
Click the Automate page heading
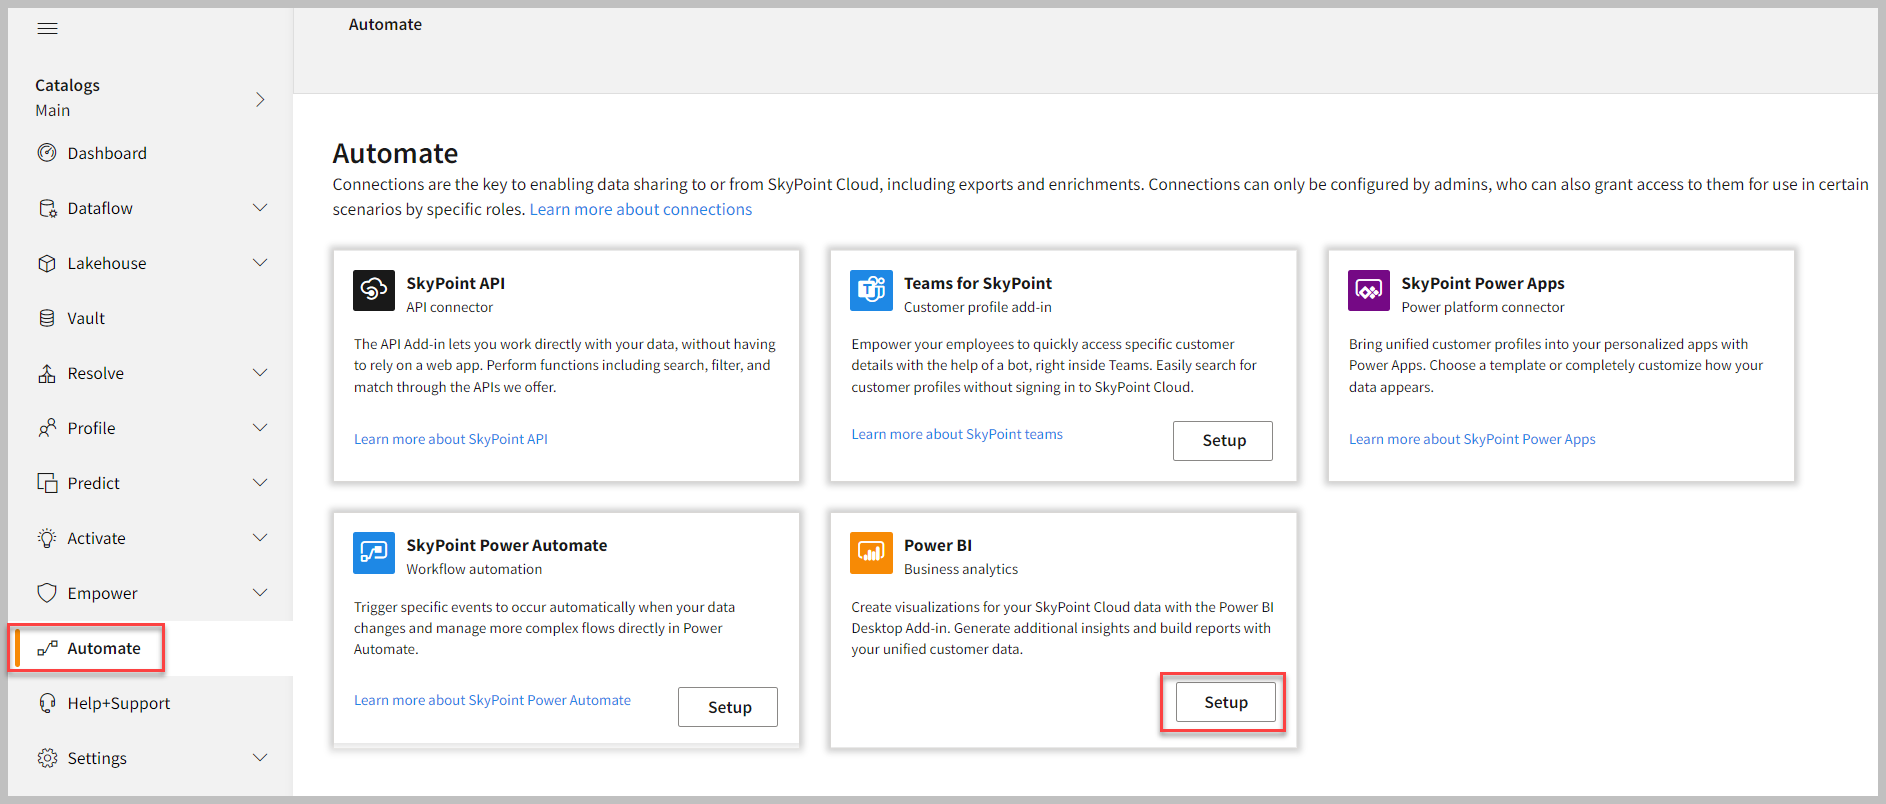tap(395, 153)
